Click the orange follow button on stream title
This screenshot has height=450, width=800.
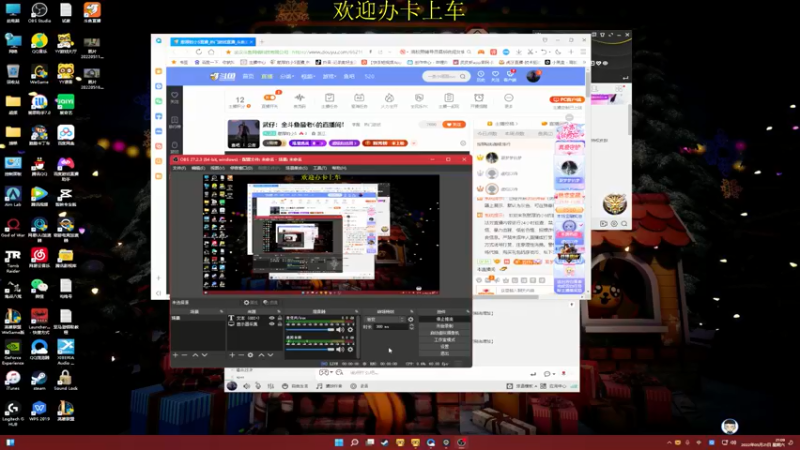pos(454,124)
